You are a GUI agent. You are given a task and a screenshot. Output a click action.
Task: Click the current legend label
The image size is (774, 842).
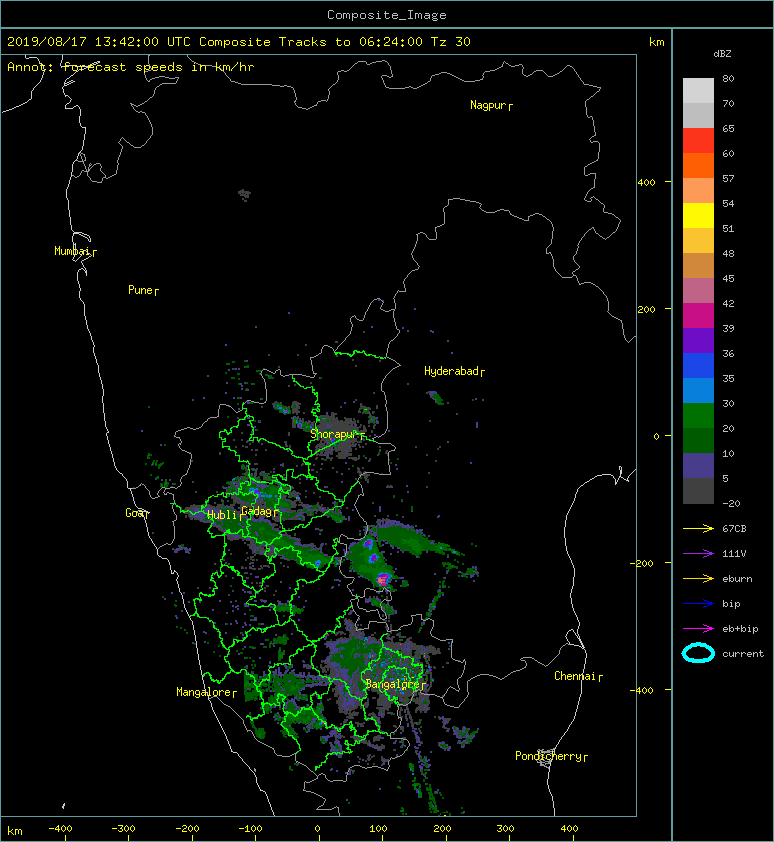(743, 654)
